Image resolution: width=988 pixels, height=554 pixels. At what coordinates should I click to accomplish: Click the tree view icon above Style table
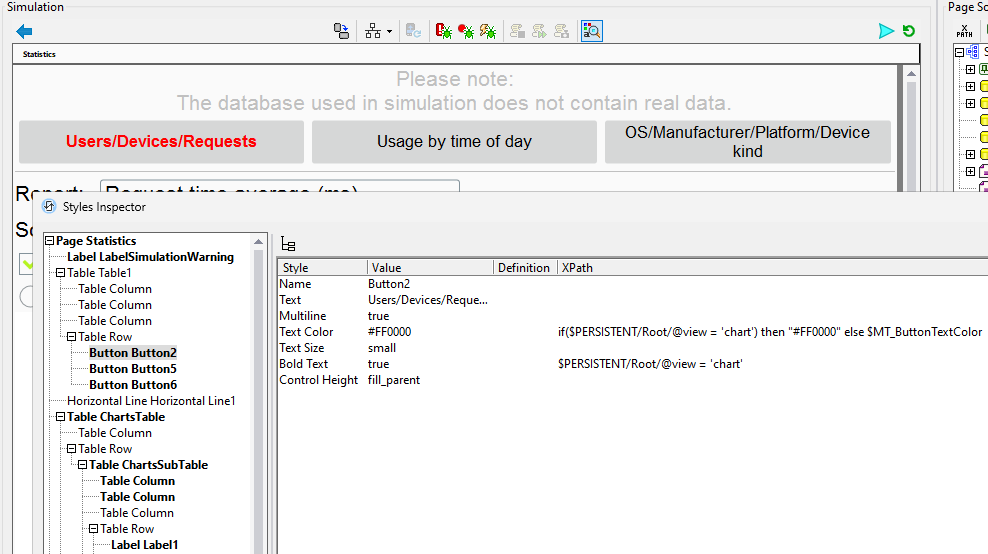point(288,244)
